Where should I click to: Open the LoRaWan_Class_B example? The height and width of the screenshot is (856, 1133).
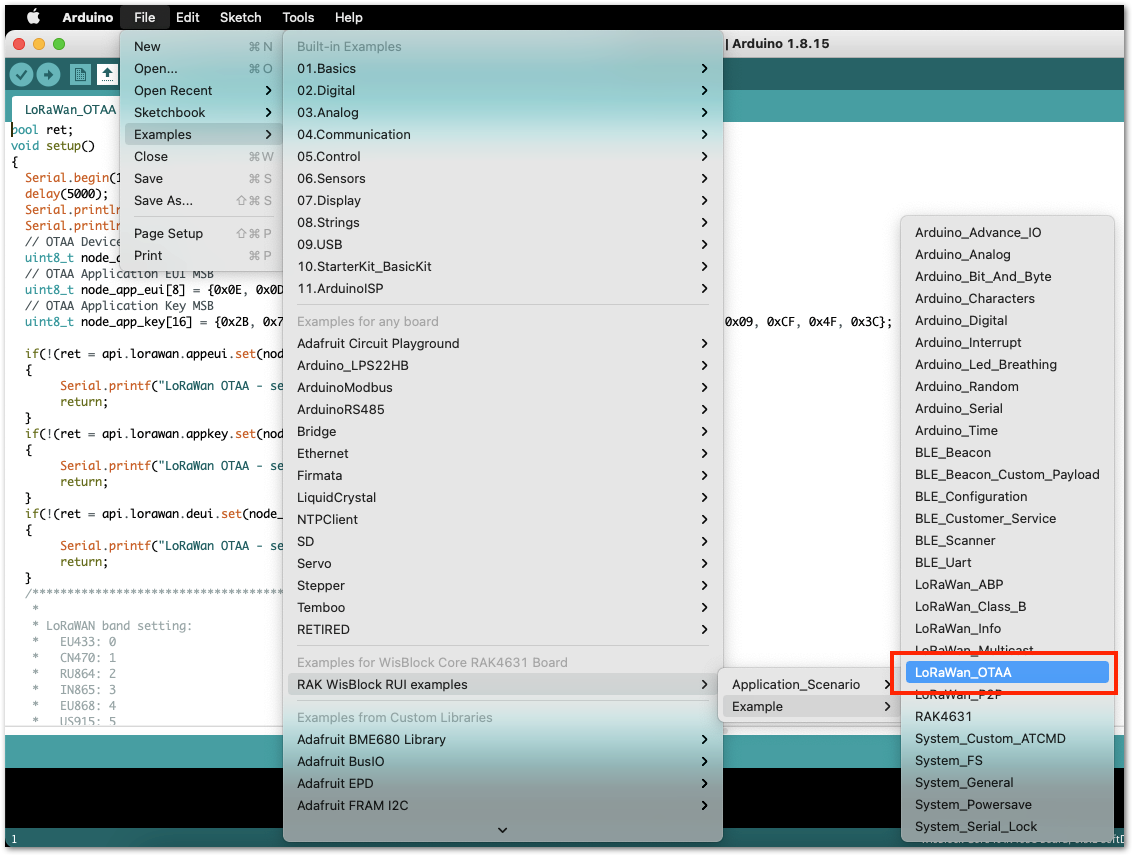coord(1007,607)
